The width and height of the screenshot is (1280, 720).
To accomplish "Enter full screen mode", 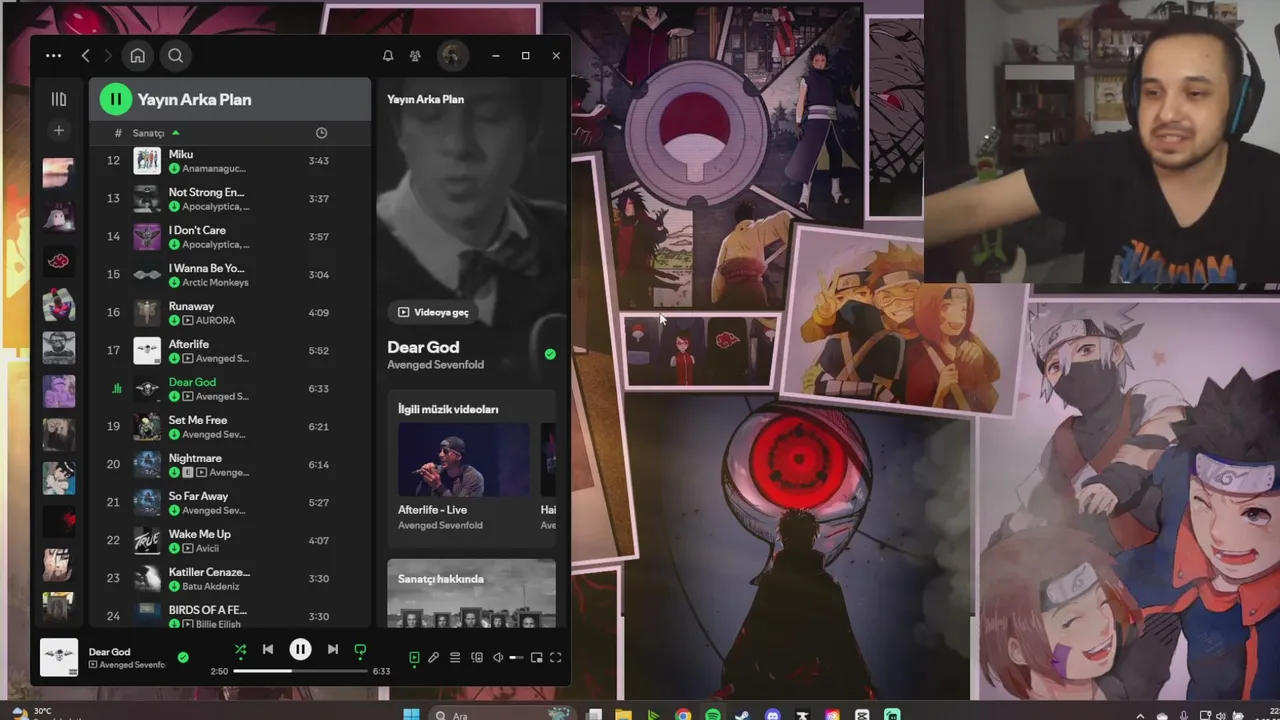I will click(x=556, y=657).
